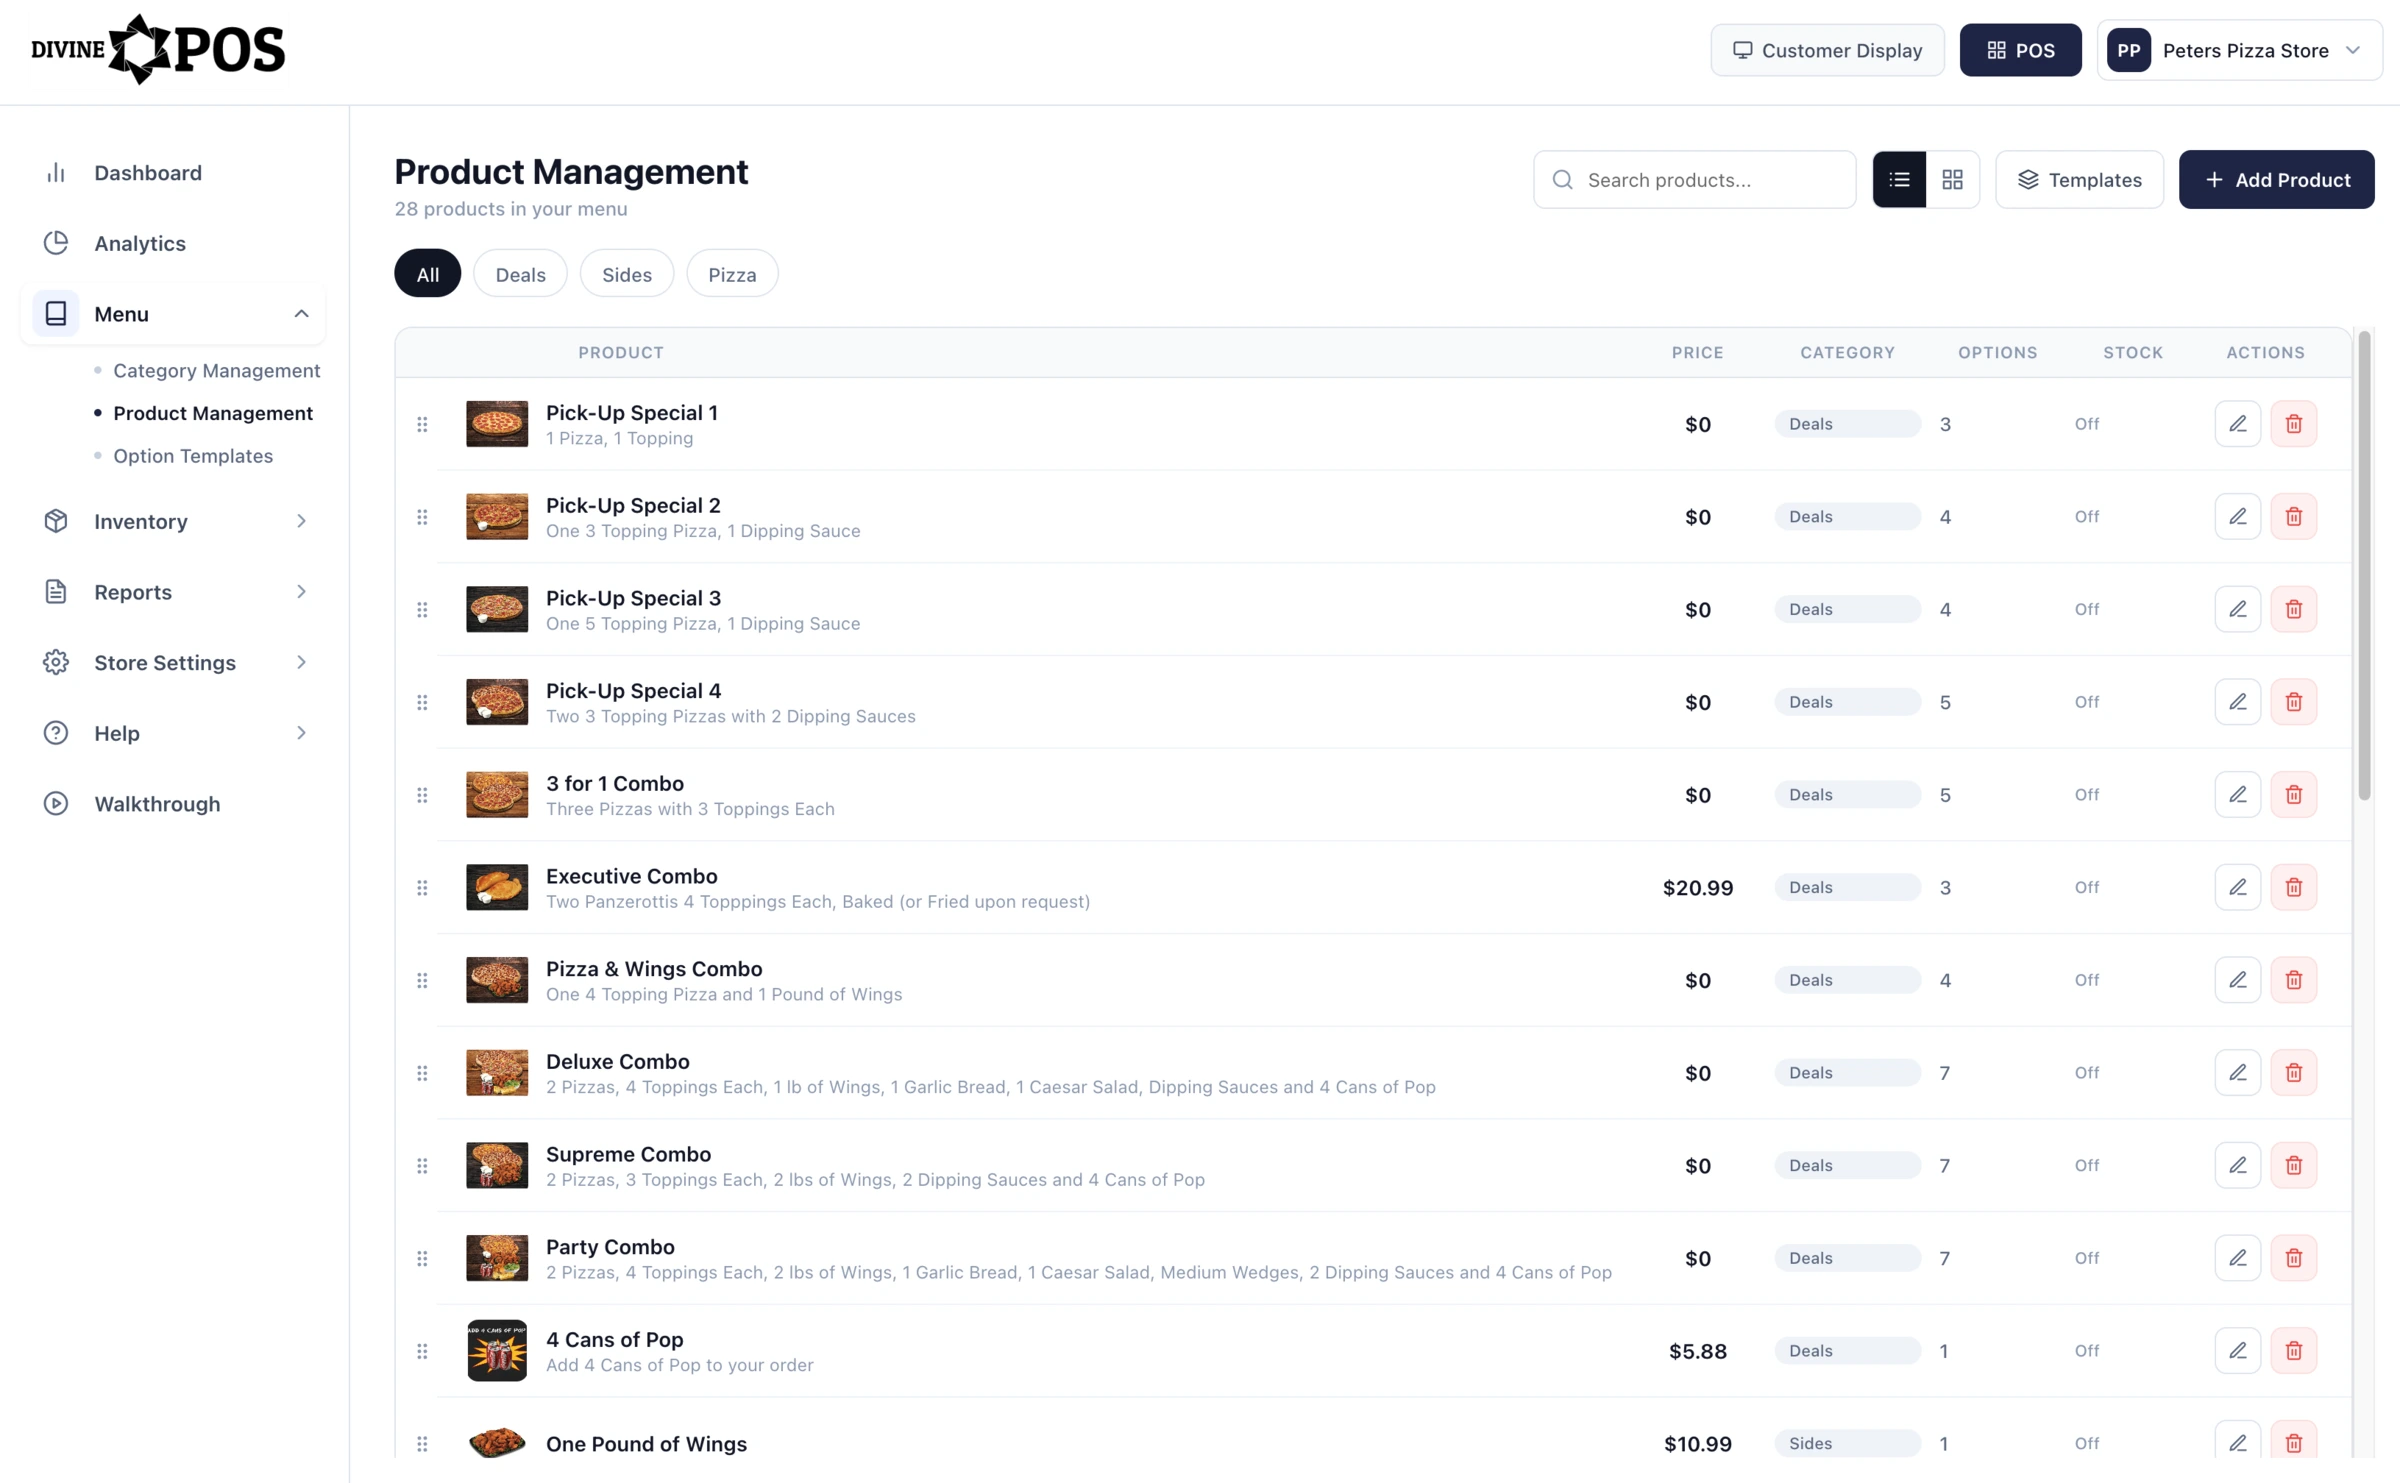This screenshot has height=1483, width=2400.
Task: Delete the Pick-Up Special 1 product
Action: pyautogui.click(x=2293, y=424)
